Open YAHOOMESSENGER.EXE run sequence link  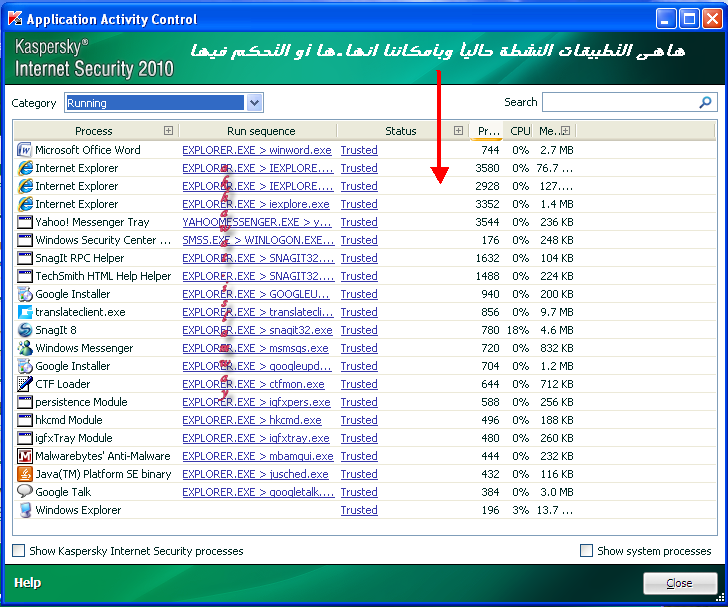pos(257,222)
